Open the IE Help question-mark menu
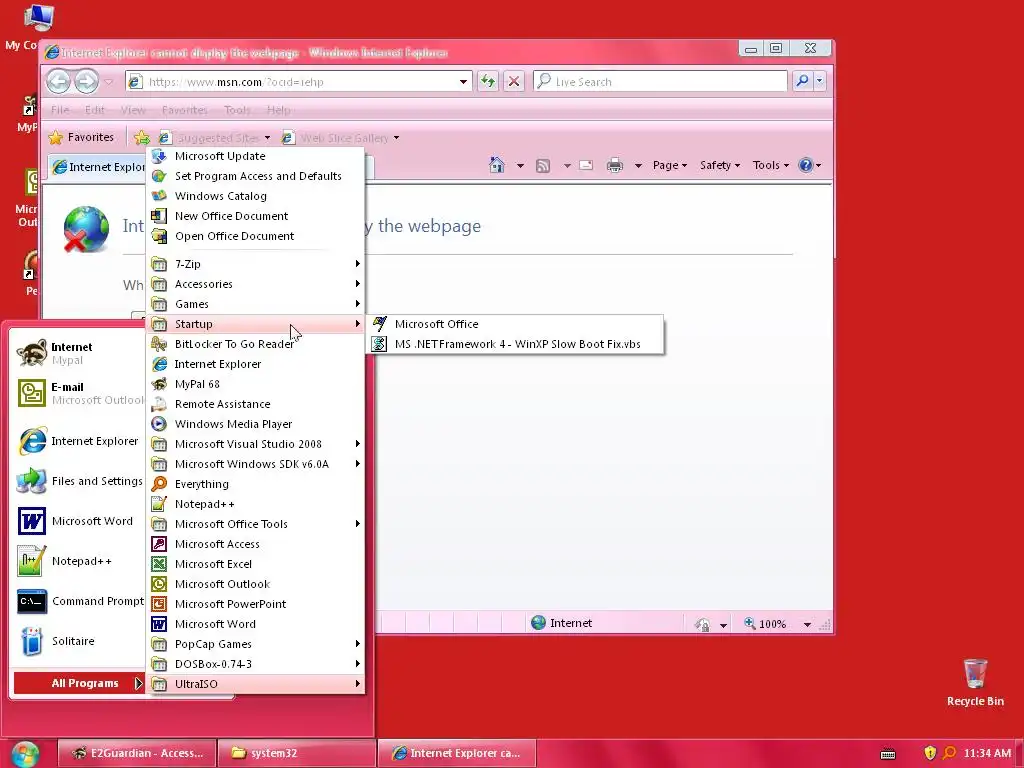The width and height of the screenshot is (1024, 768). coord(810,165)
